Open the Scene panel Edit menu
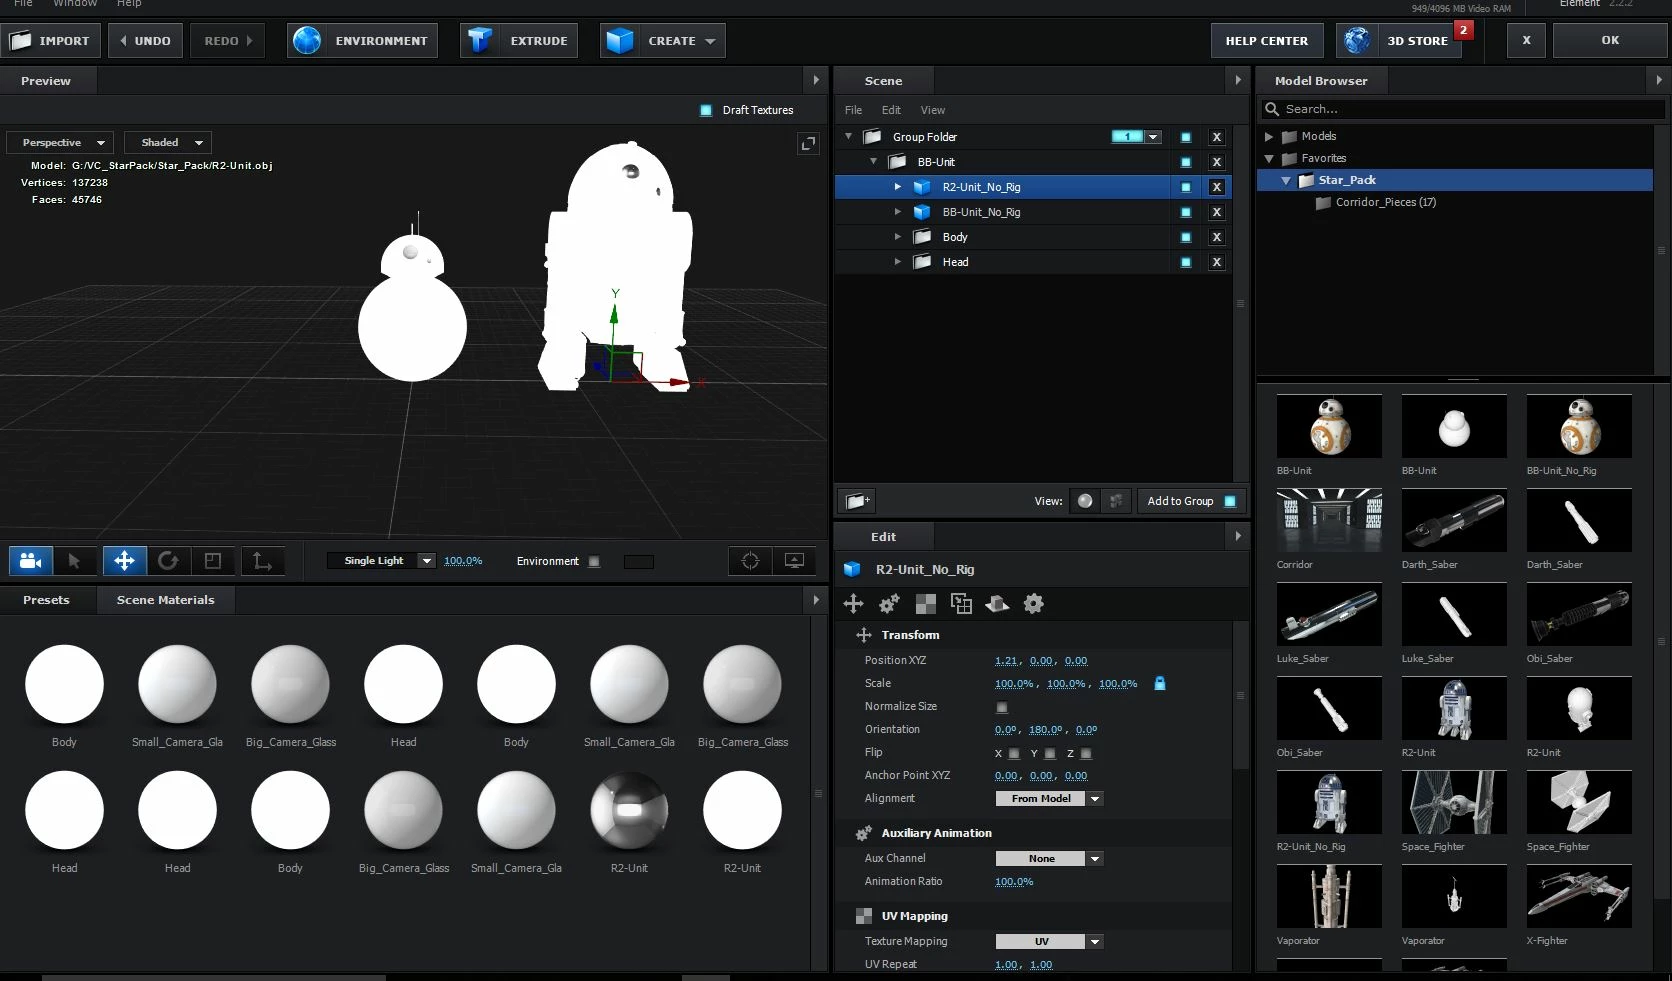Screen dimensions: 1672x981 891,110
